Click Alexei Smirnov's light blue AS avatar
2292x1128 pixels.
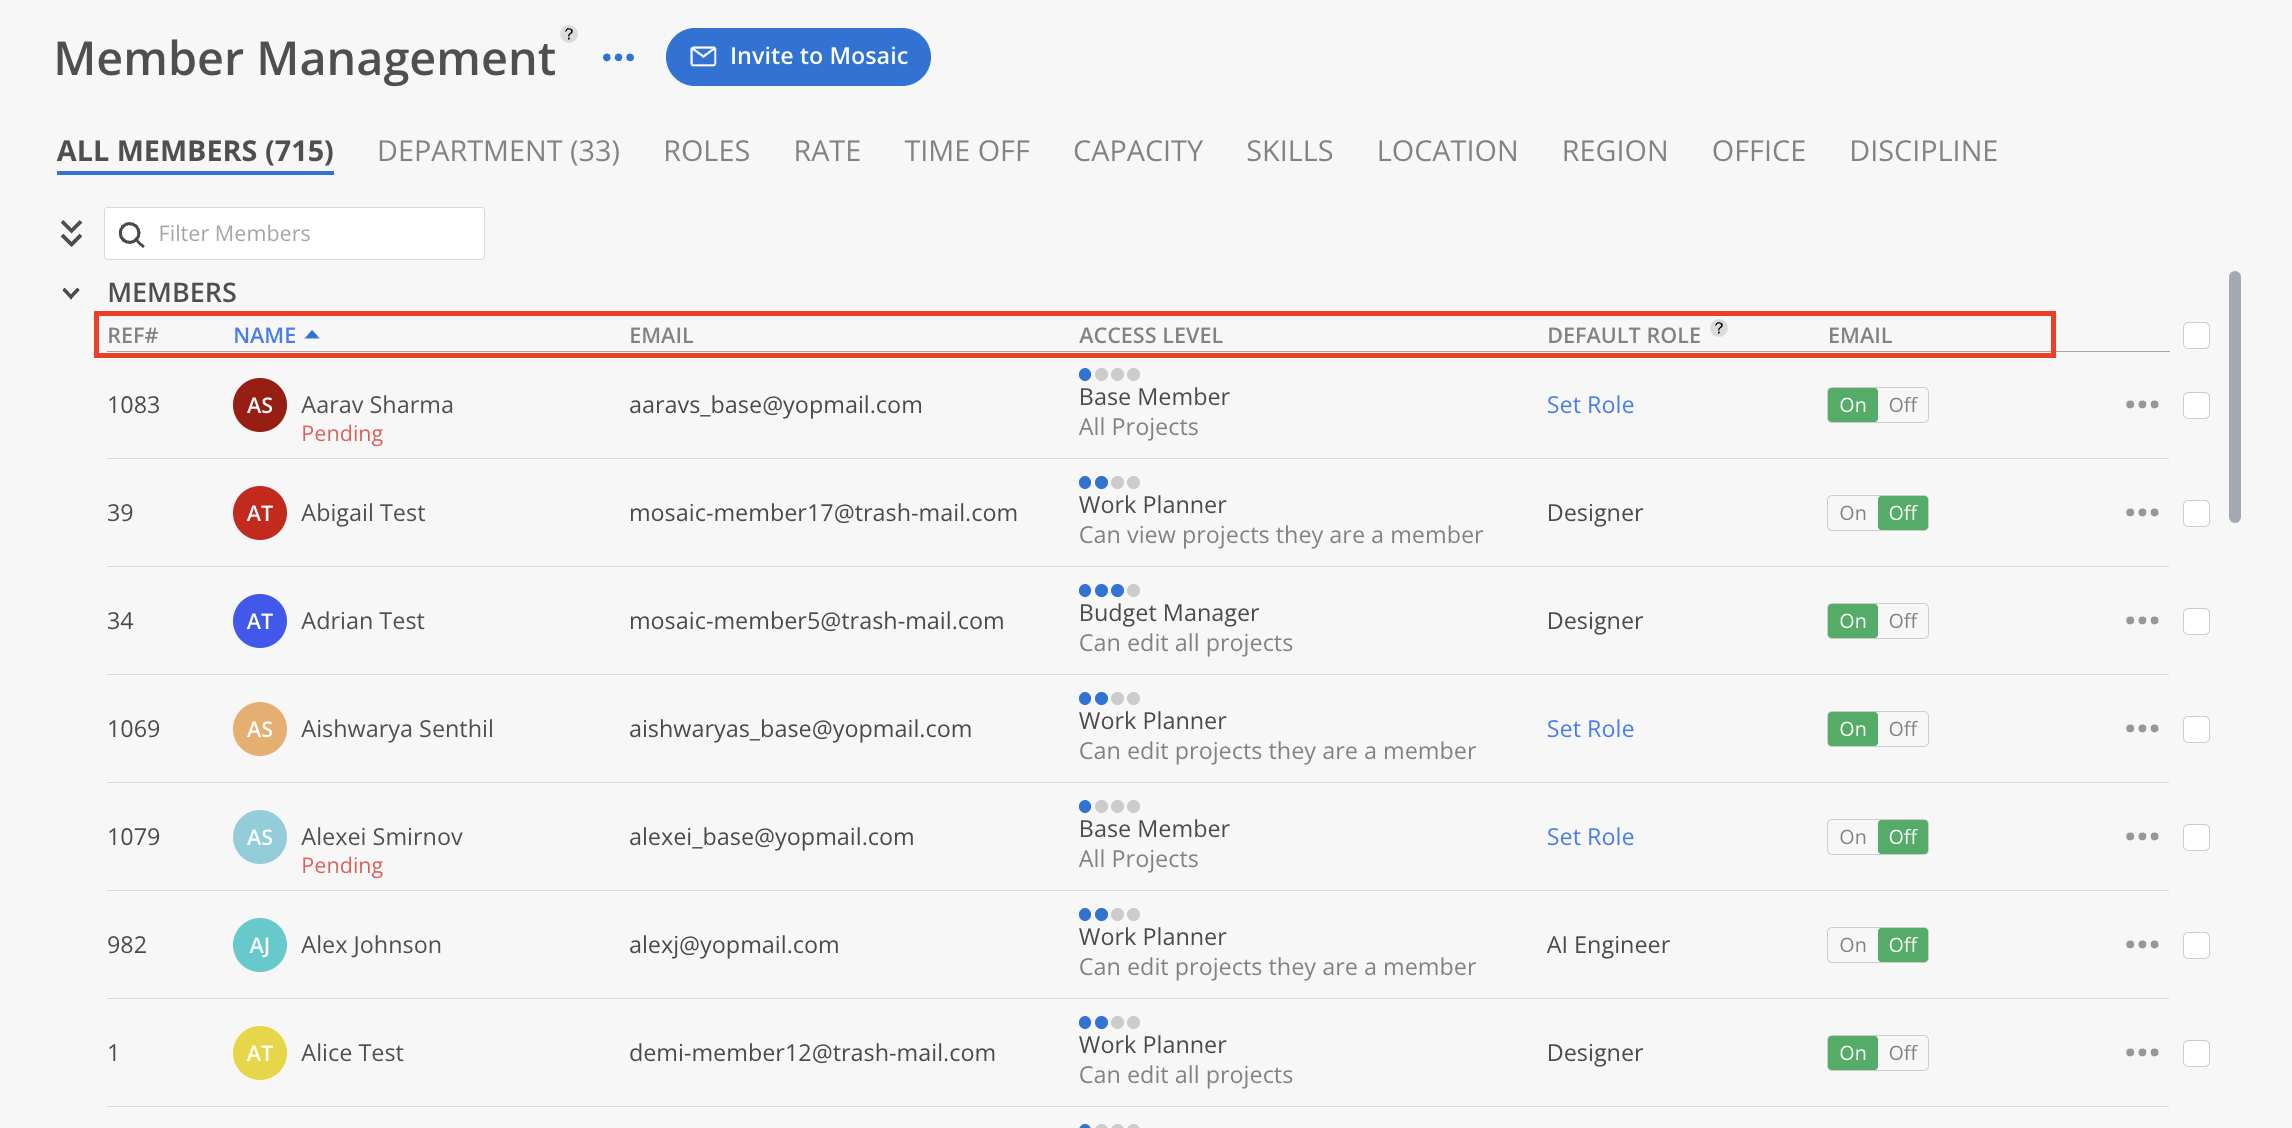pyautogui.click(x=260, y=837)
